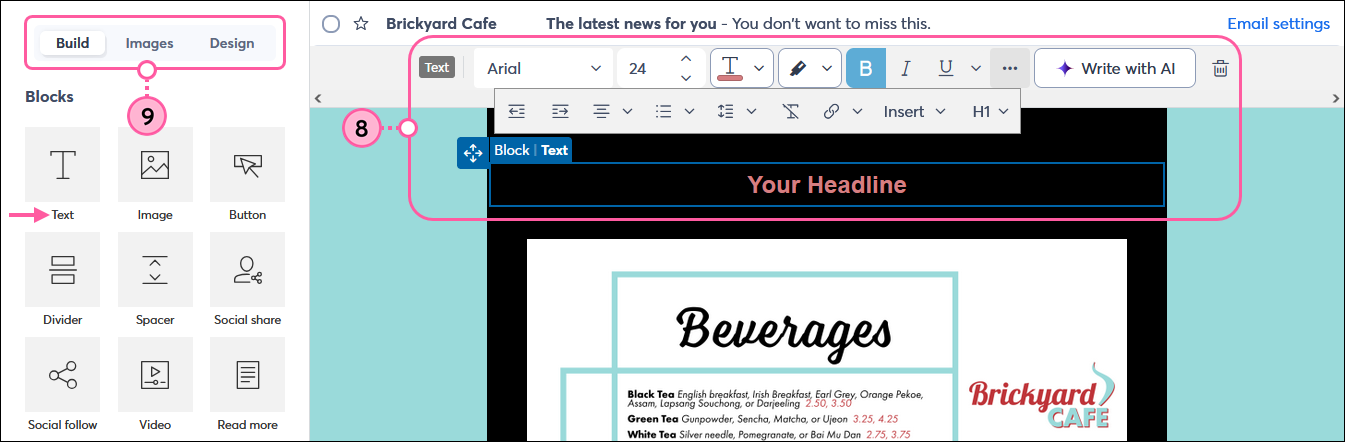The width and height of the screenshot is (1345, 442).
Task: Click the more options ellipsis button
Action: click(x=1009, y=68)
